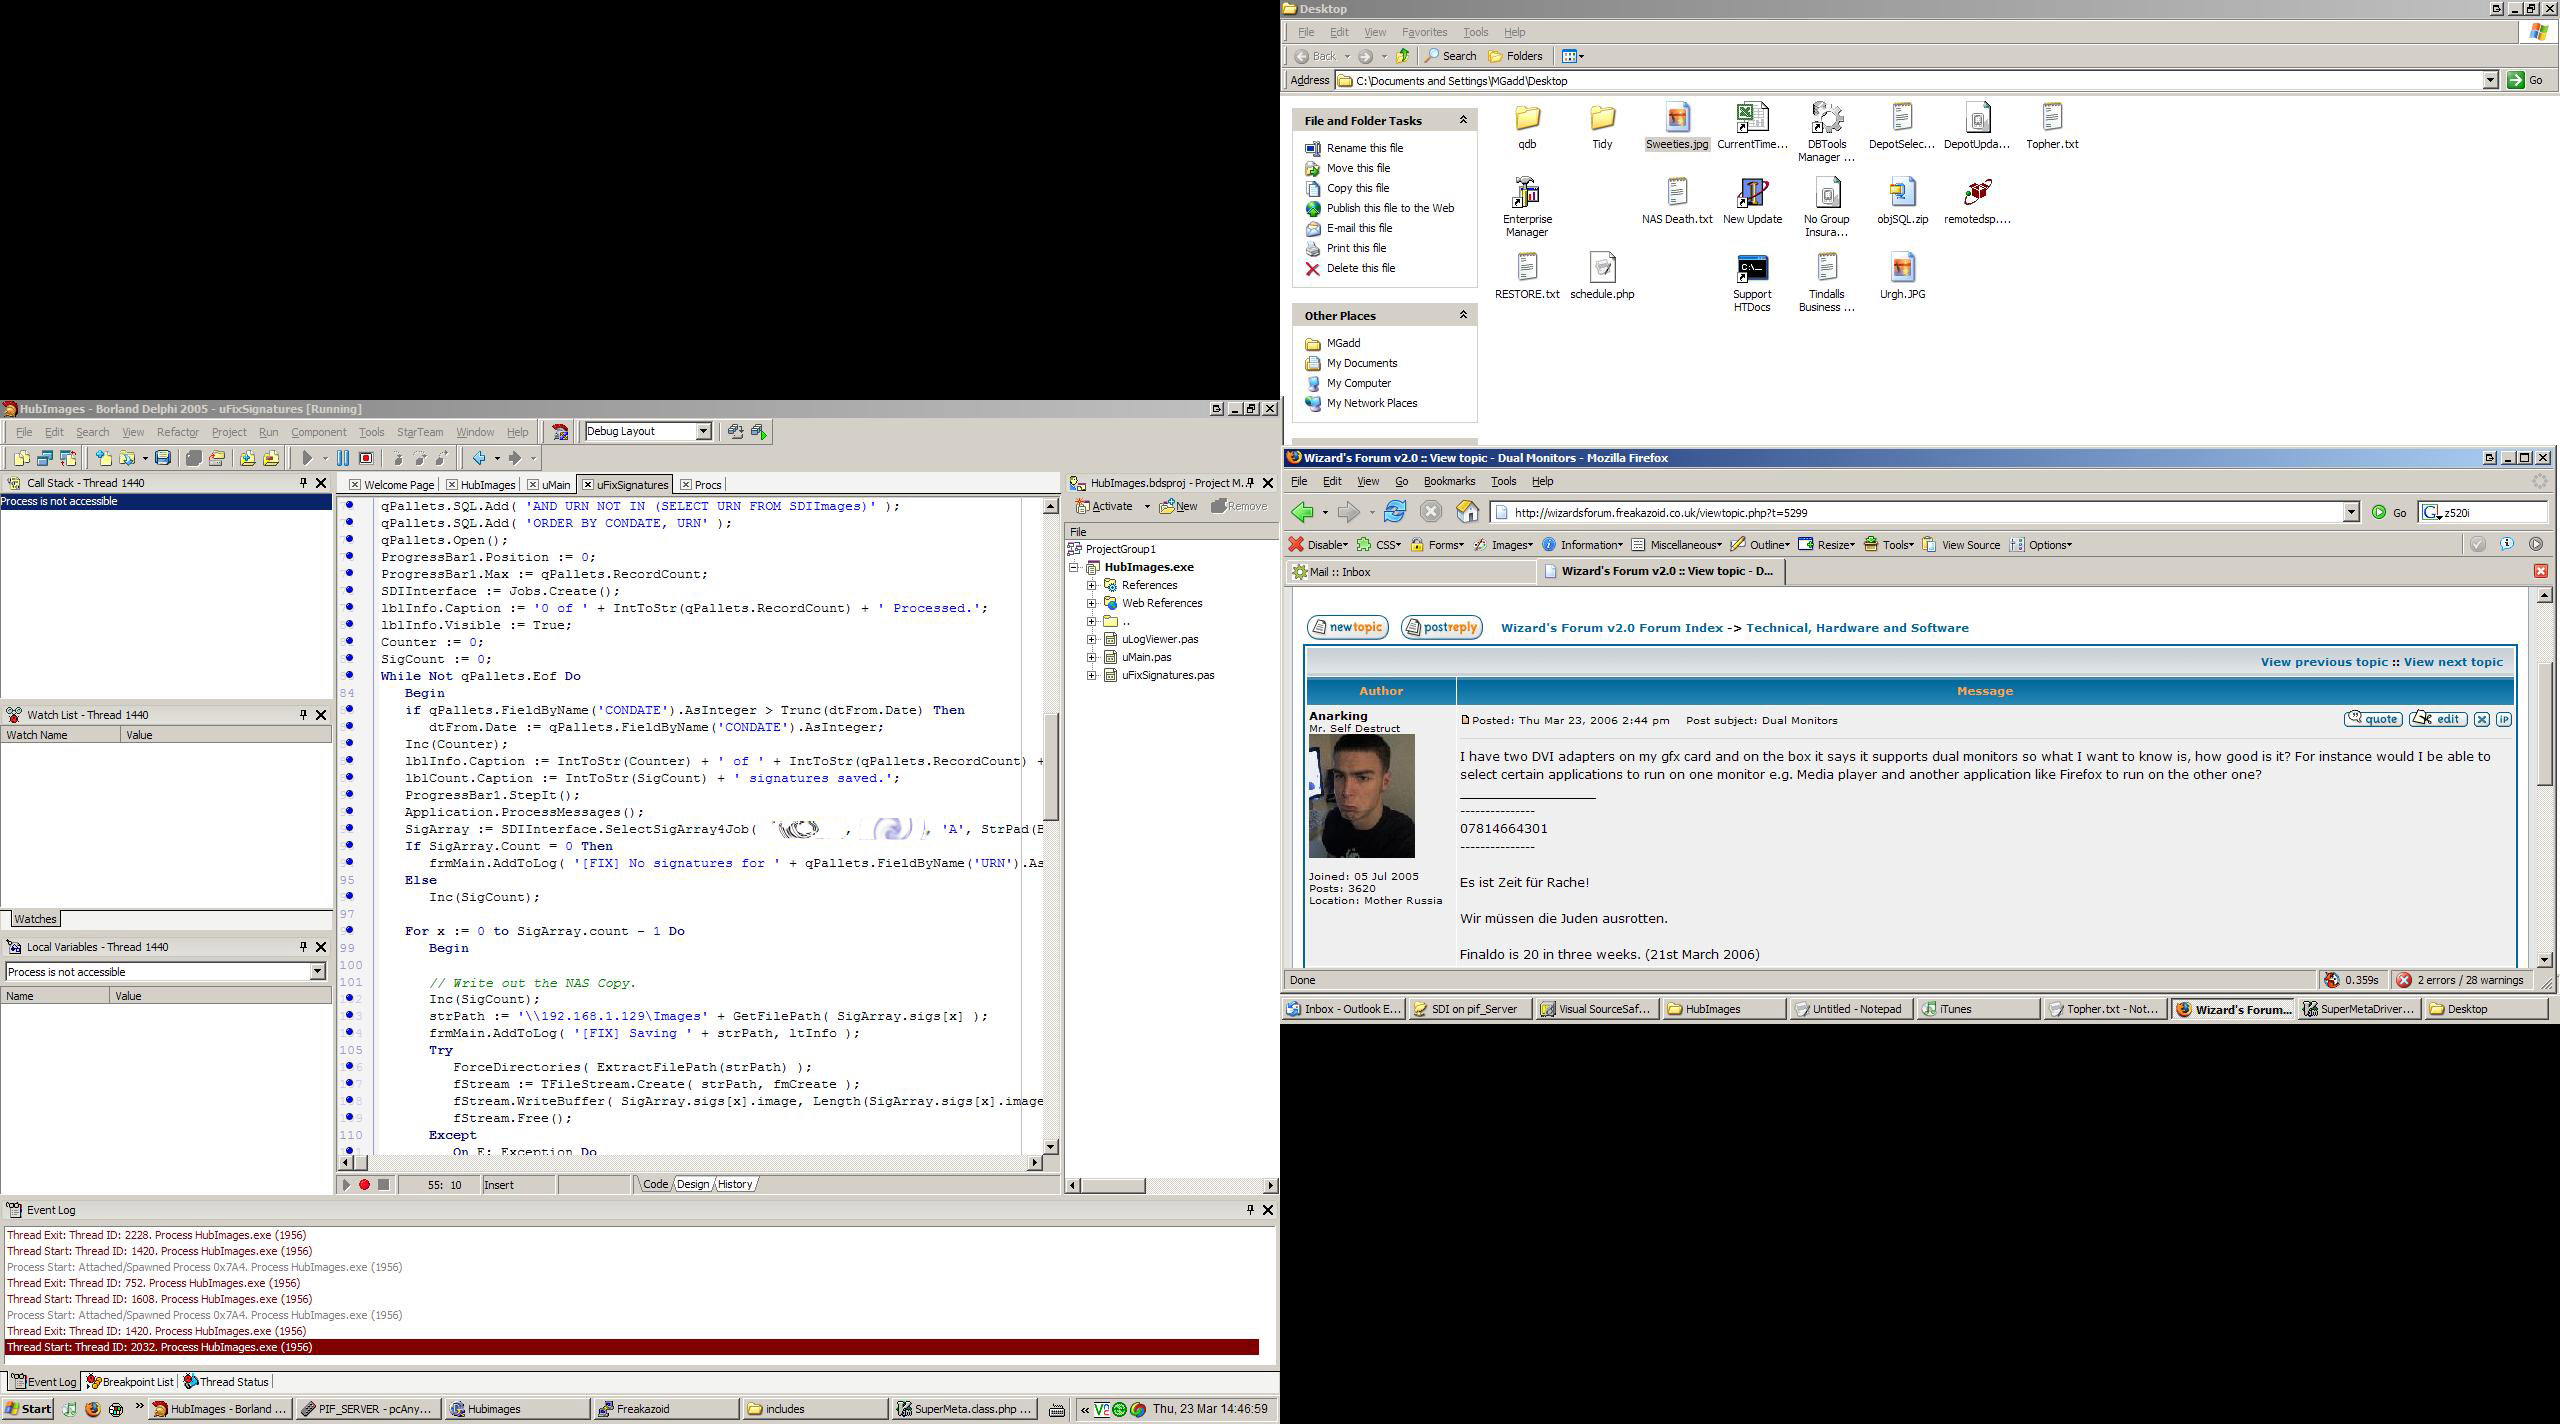
Task: Toggle breakpoint on the qPallets.Open() line
Action: [x=350, y=540]
